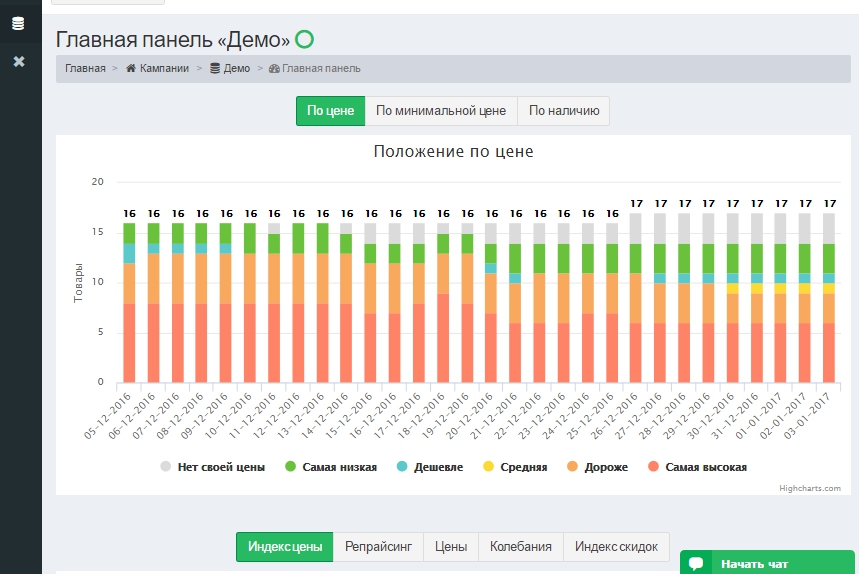Image resolution: width=859 pixels, height=574 pixels.
Task: Click the home icon before Кампании breadcrumb
Action: (x=130, y=68)
